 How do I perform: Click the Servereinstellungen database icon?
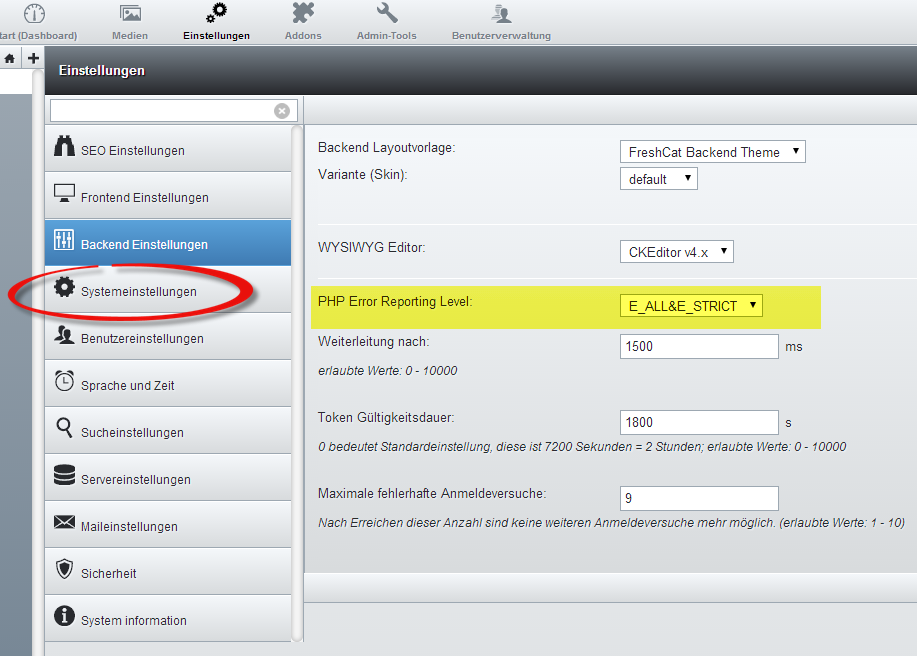tap(64, 476)
